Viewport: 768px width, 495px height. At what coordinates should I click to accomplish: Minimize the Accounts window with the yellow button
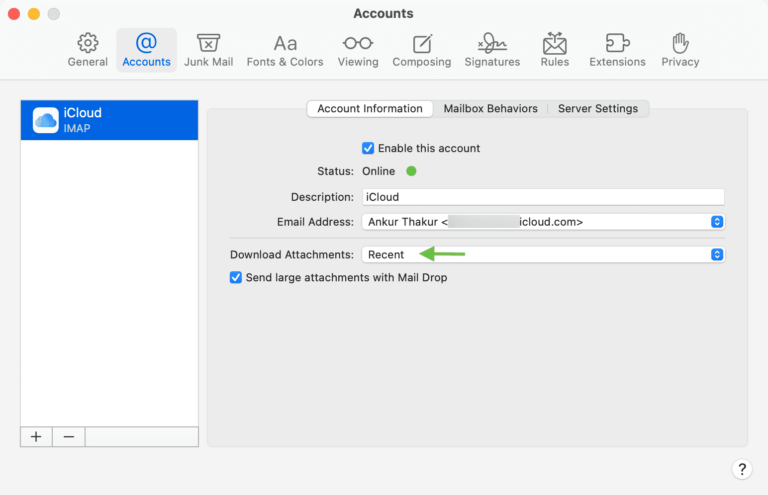[34, 14]
